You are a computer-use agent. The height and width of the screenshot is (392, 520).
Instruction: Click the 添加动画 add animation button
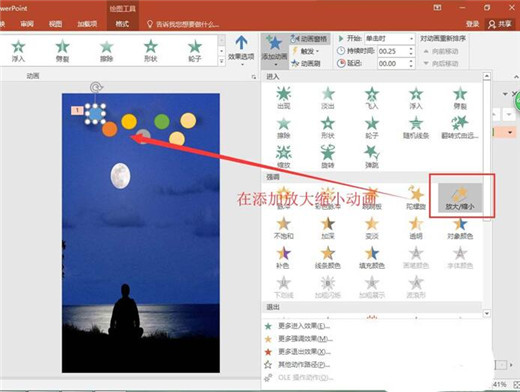point(274,50)
